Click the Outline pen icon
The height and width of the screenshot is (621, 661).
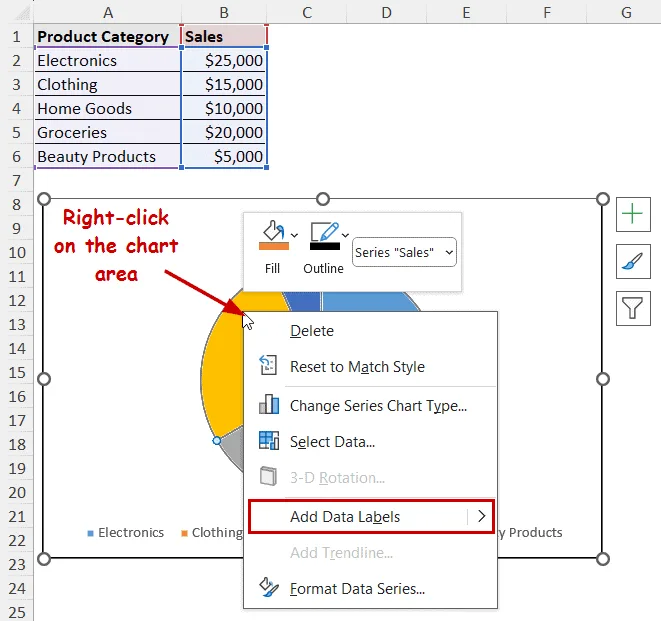324,231
